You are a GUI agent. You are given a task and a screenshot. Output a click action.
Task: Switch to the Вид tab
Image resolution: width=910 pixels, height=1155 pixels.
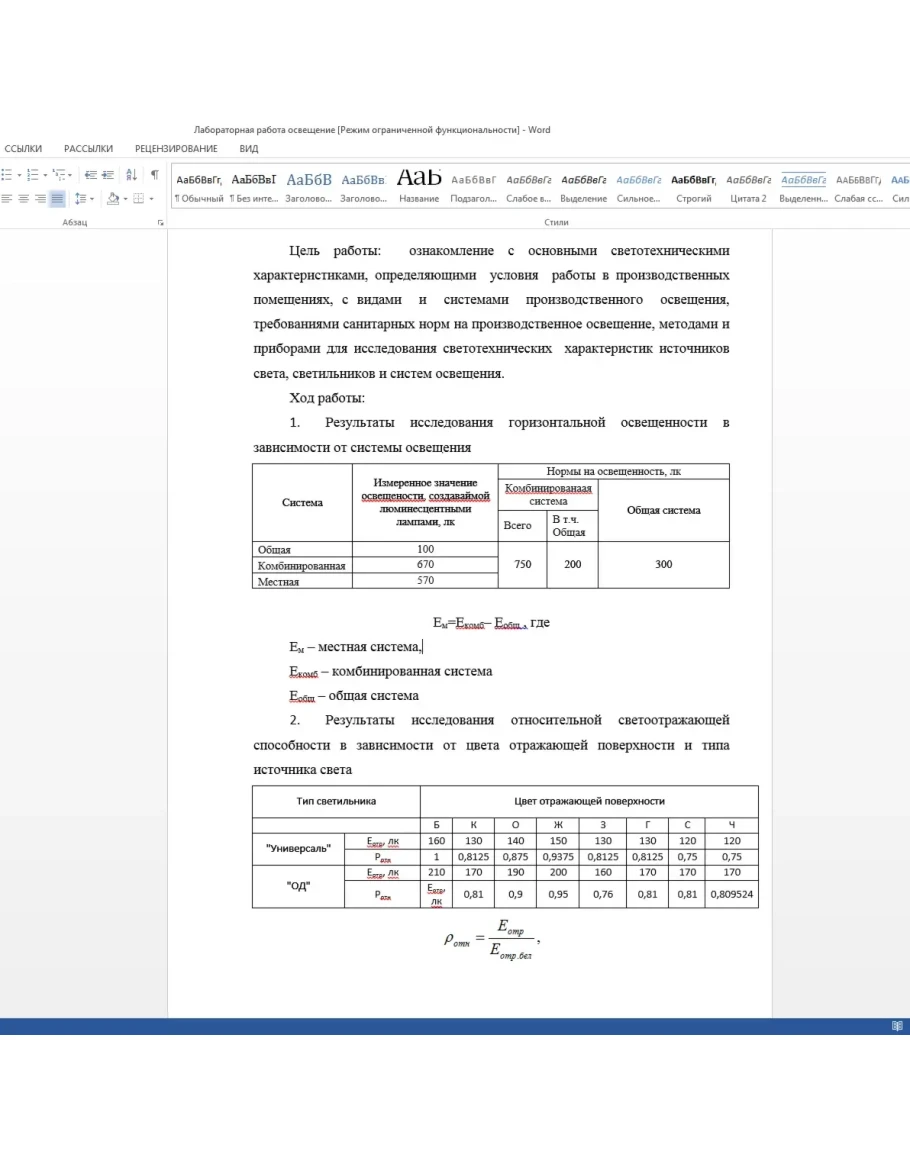coord(249,149)
